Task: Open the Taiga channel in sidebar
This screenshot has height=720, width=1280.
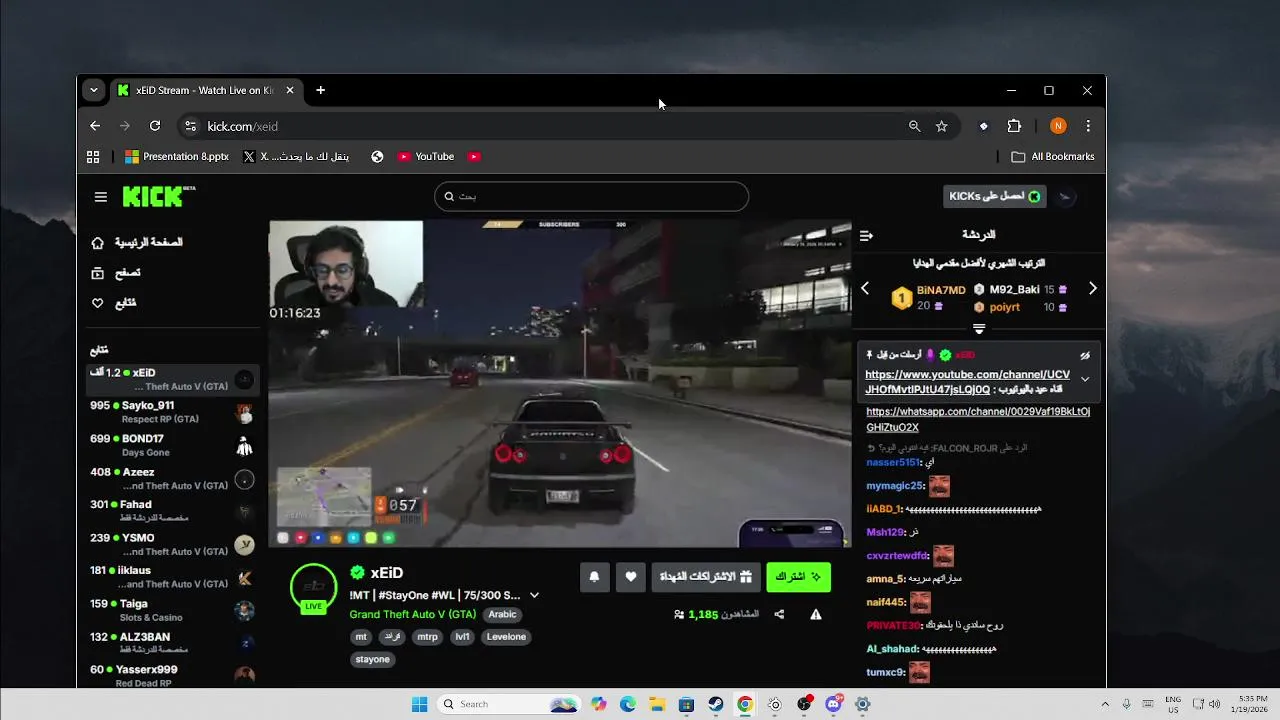Action: (173, 610)
